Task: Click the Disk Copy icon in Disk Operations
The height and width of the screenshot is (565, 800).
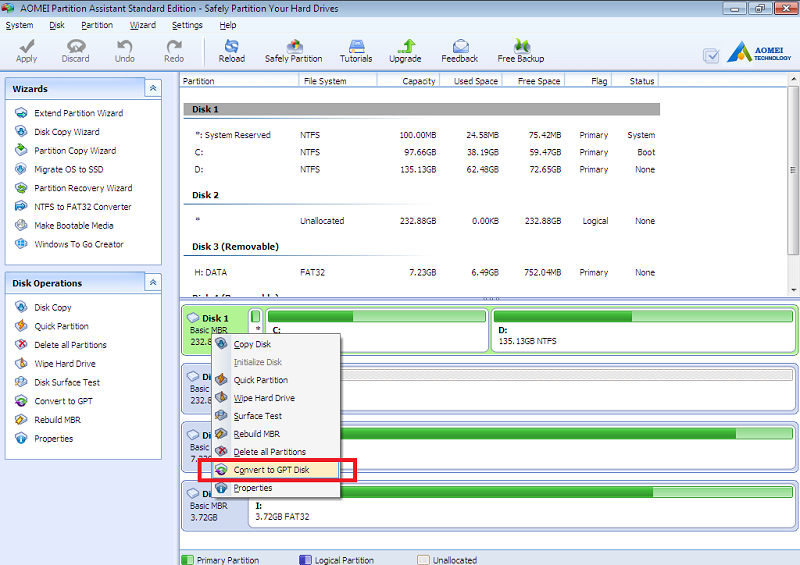Action: point(21,307)
